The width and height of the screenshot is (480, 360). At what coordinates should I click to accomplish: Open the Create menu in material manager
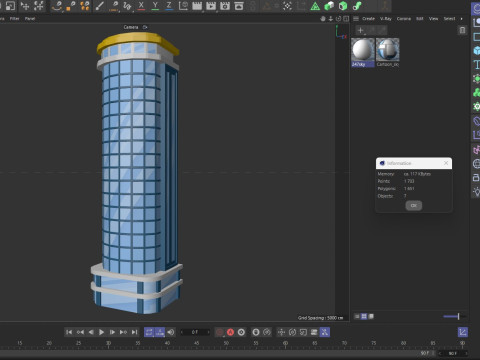368,19
